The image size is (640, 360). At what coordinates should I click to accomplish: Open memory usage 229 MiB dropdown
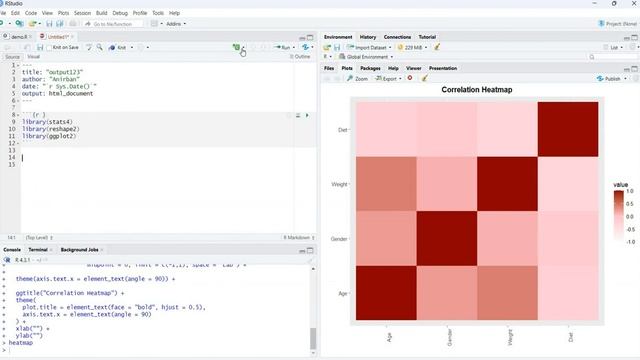coord(413,48)
